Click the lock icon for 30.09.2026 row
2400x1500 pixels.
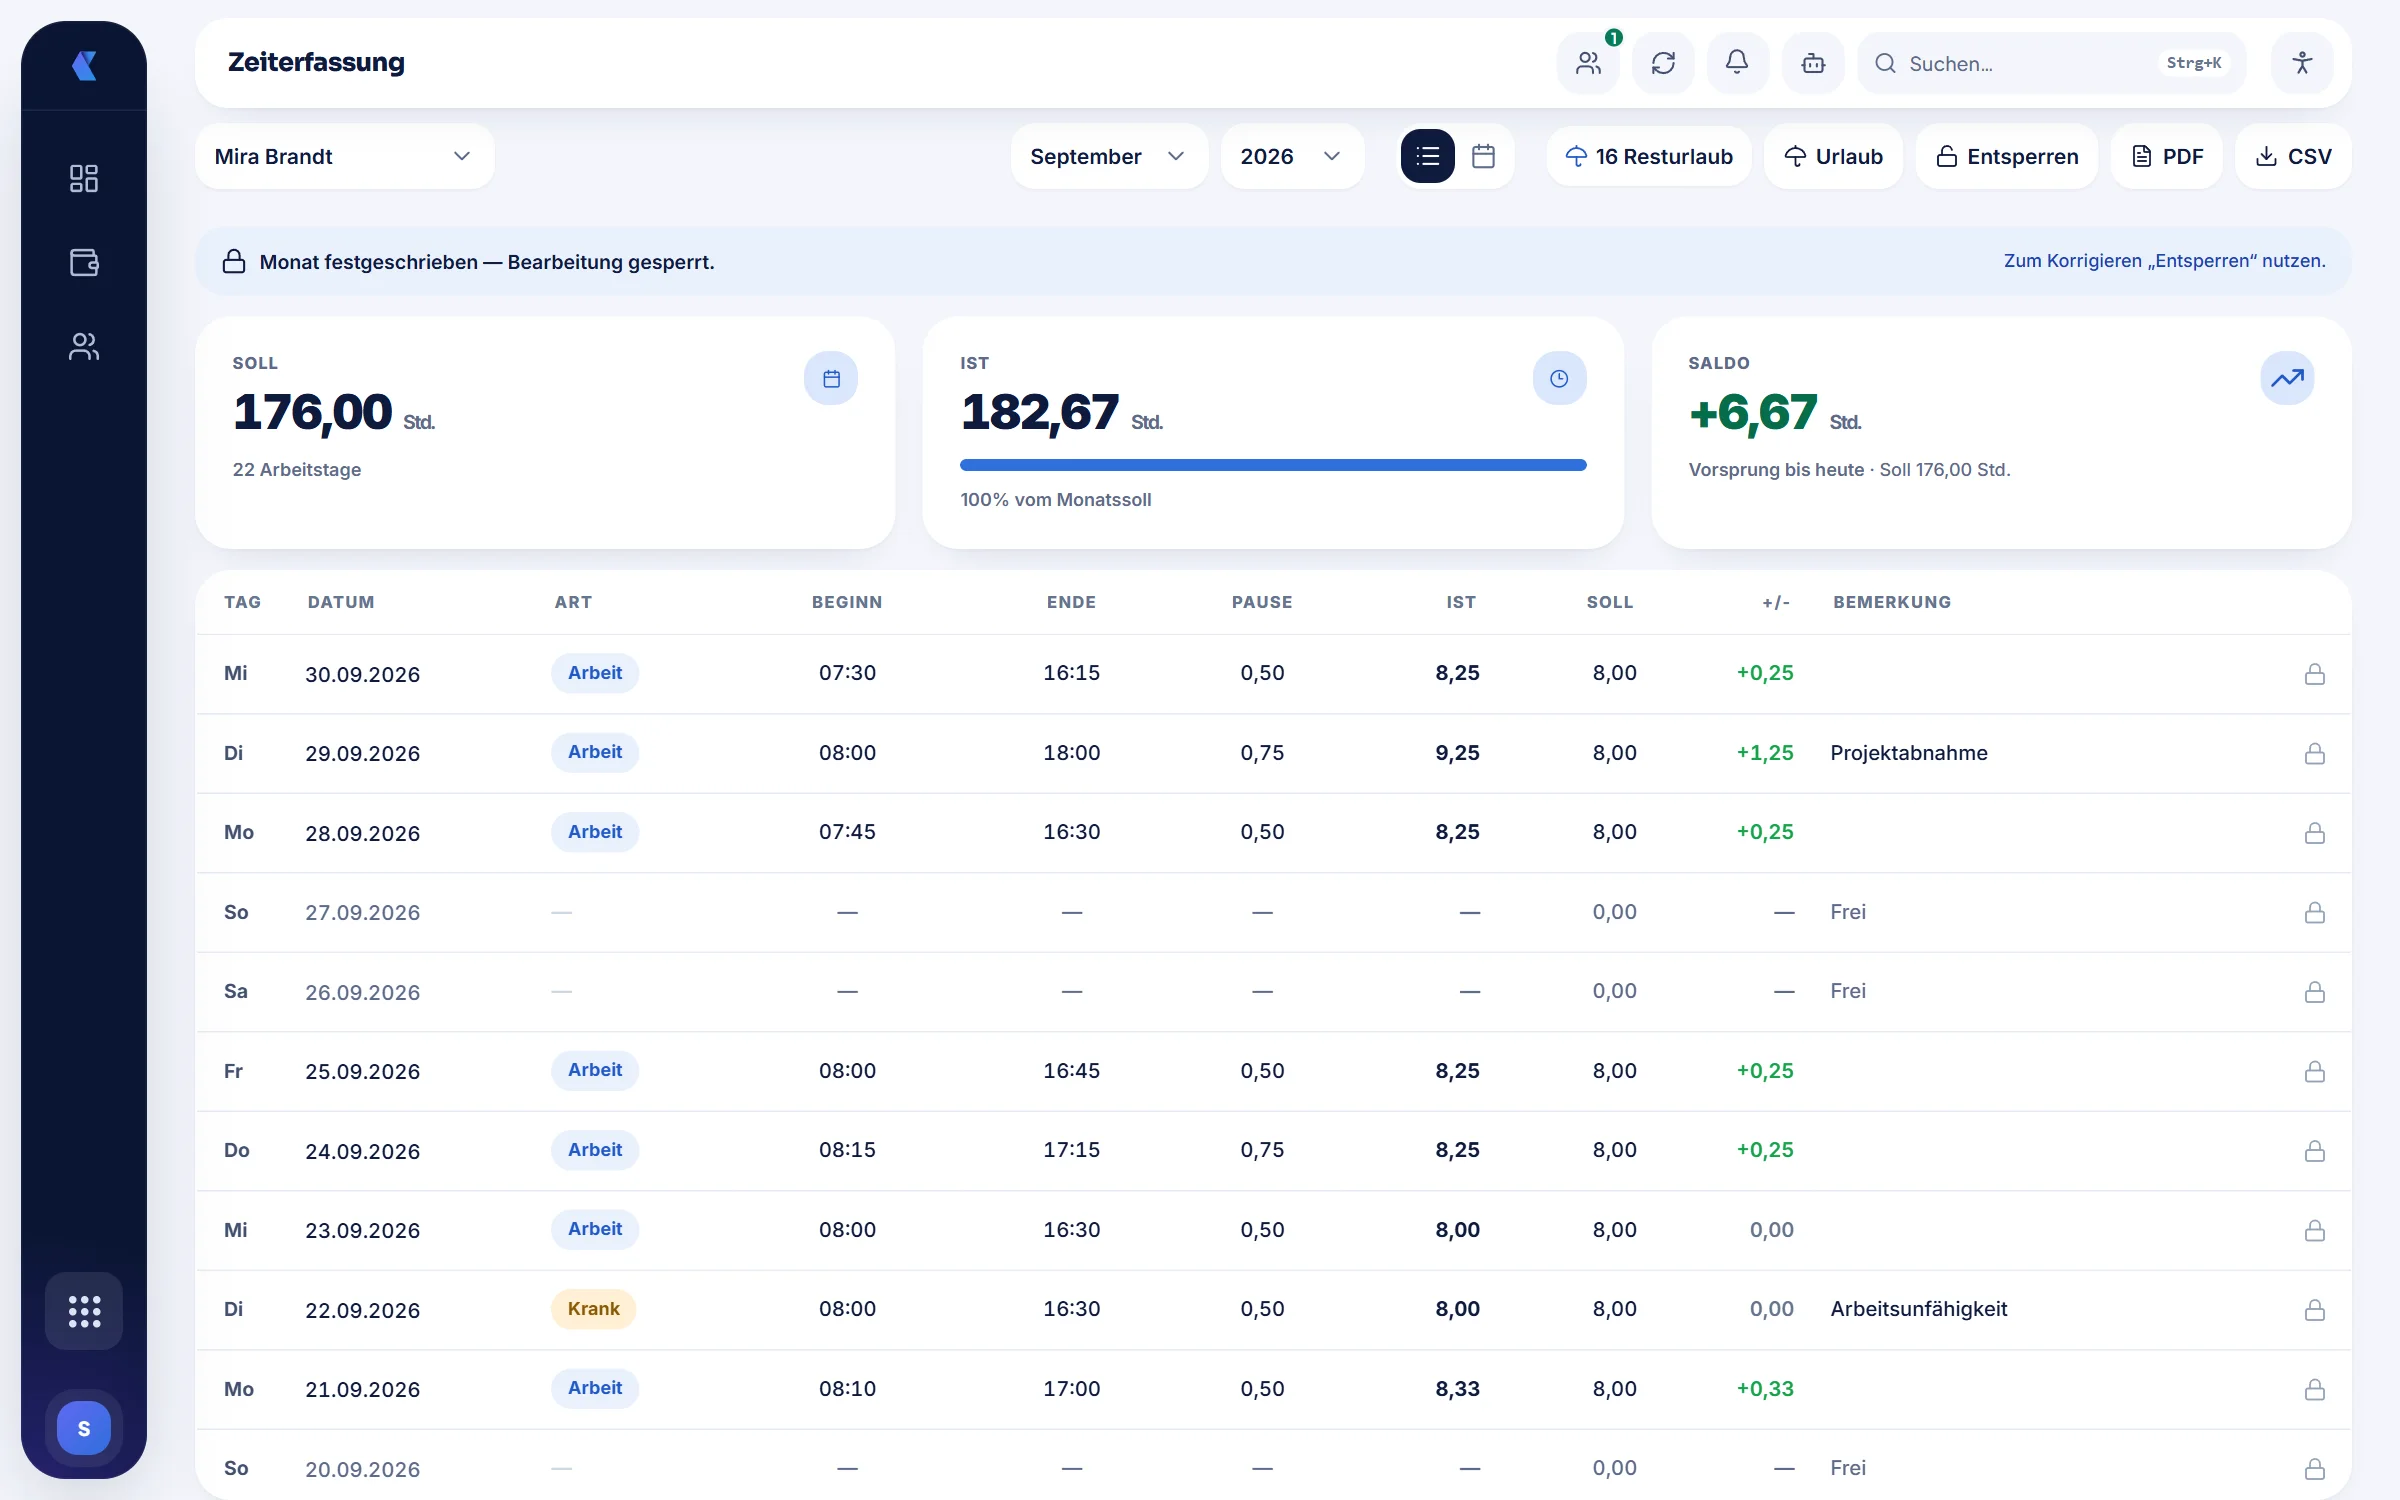point(2314,674)
